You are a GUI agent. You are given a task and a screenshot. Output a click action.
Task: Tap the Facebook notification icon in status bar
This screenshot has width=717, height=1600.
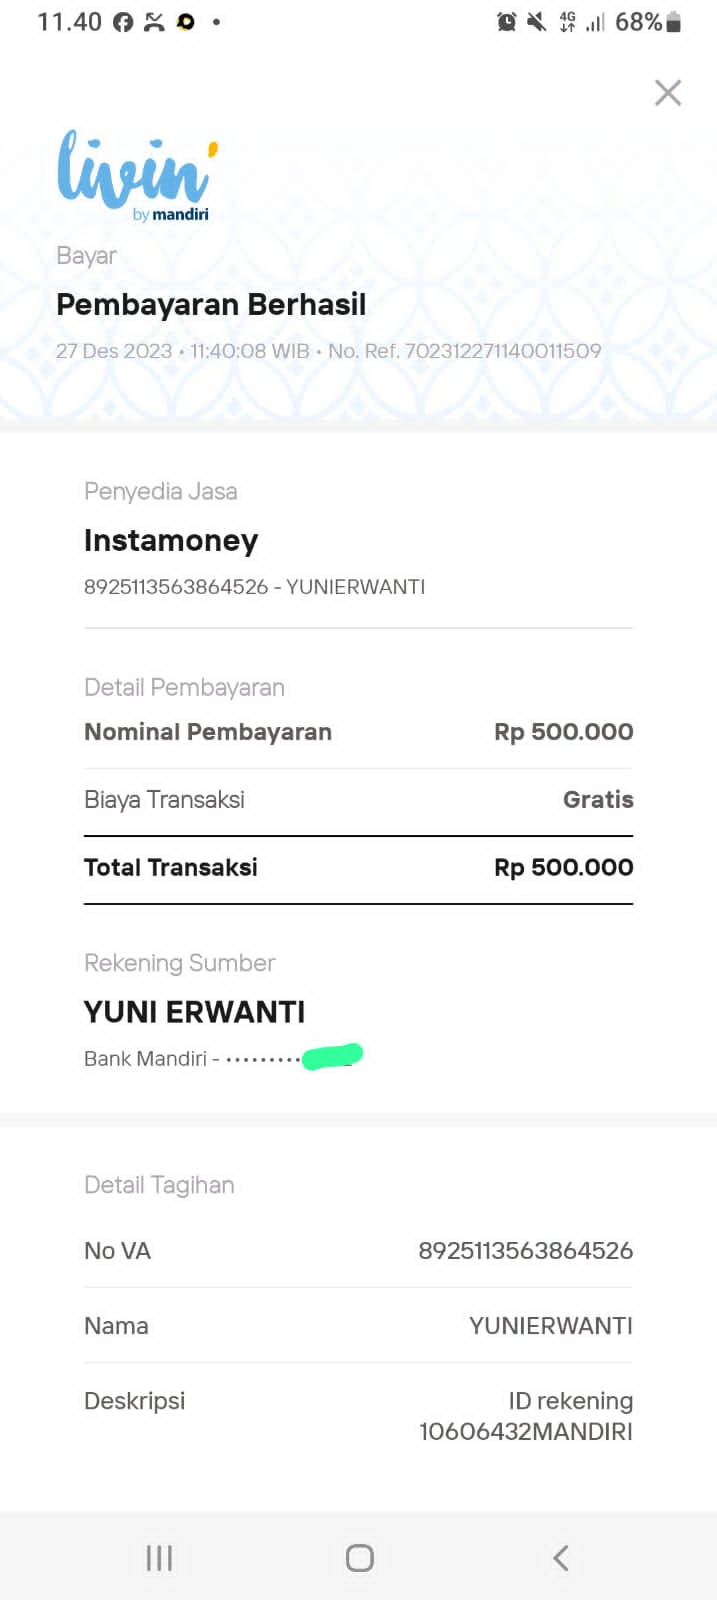[123, 22]
